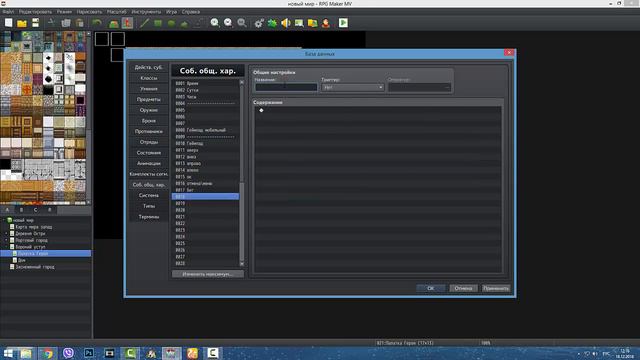
Task: Click the Actual Size zoom icon
Action: (242, 23)
